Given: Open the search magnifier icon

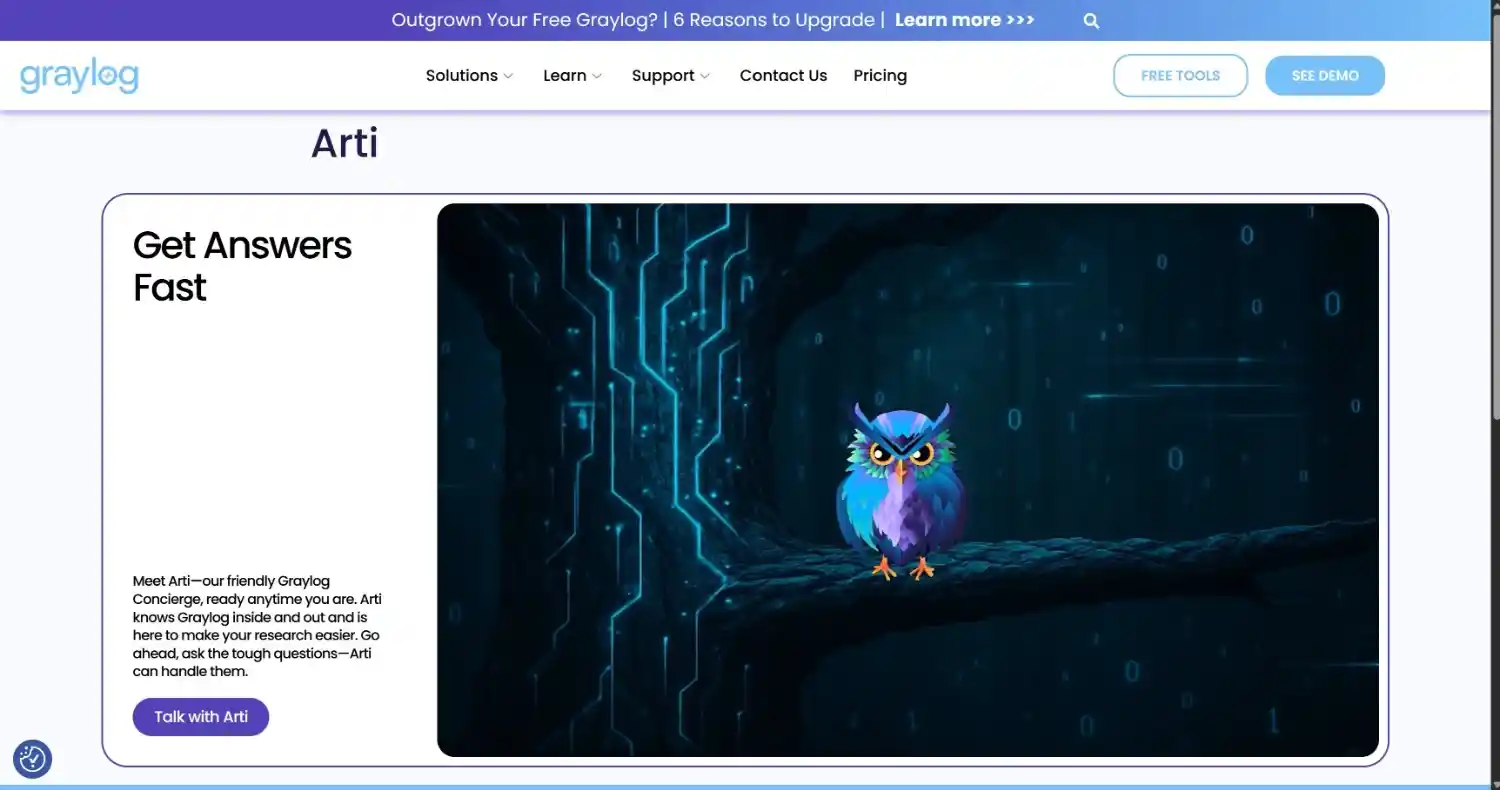Looking at the screenshot, I should click(x=1091, y=20).
